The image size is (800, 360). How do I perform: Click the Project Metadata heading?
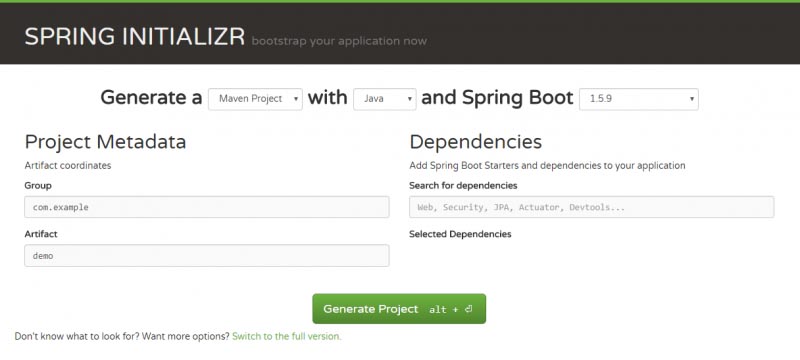click(x=105, y=142)
